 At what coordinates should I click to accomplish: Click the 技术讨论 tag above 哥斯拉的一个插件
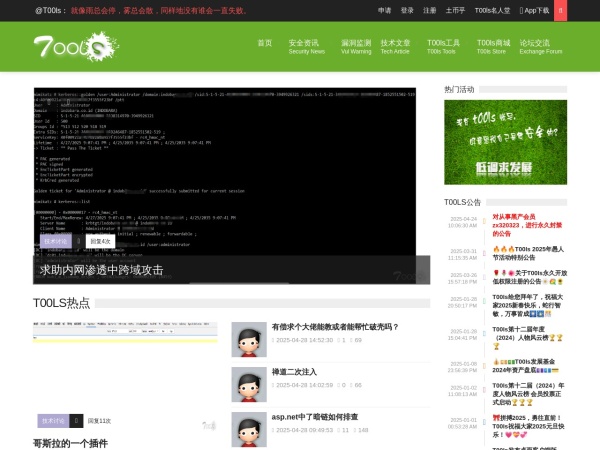tap(53, 421)
